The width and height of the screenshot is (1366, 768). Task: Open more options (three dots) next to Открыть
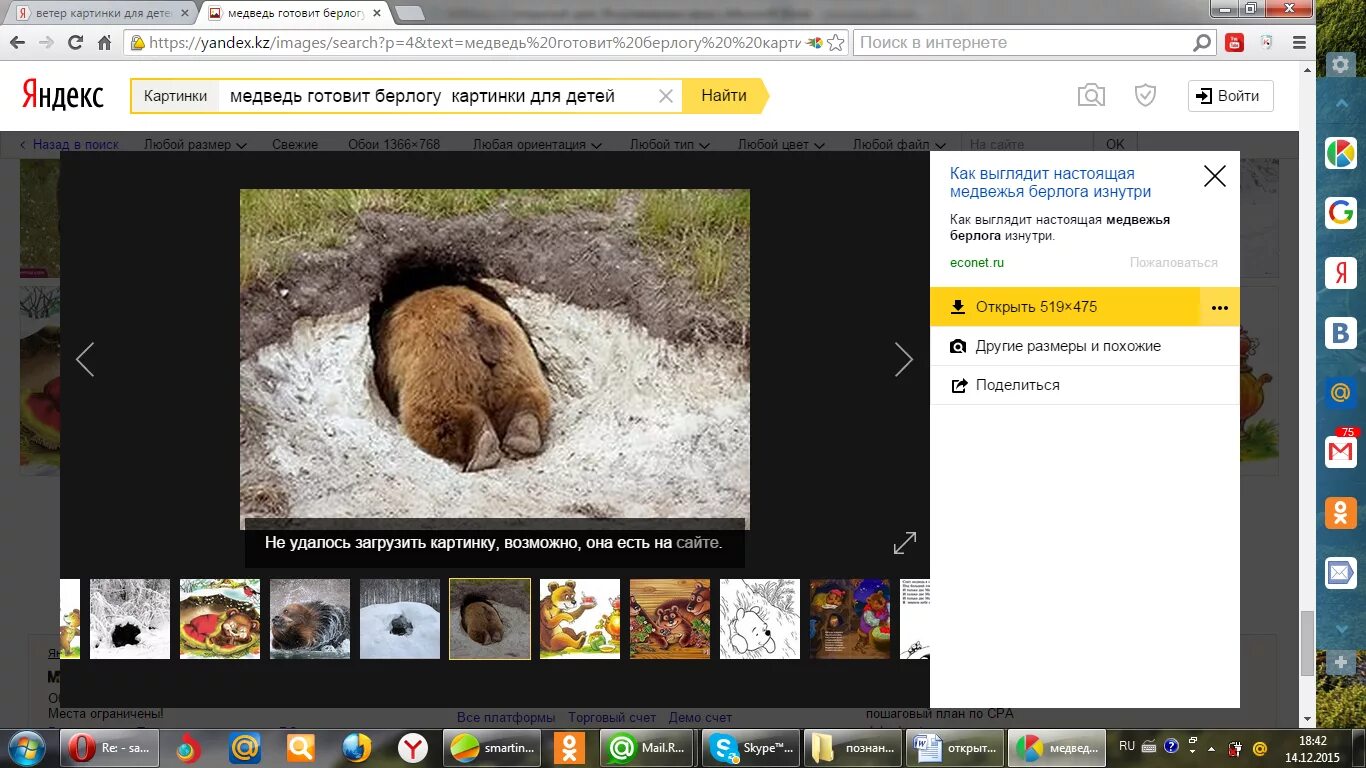[x=1219, y=307]
